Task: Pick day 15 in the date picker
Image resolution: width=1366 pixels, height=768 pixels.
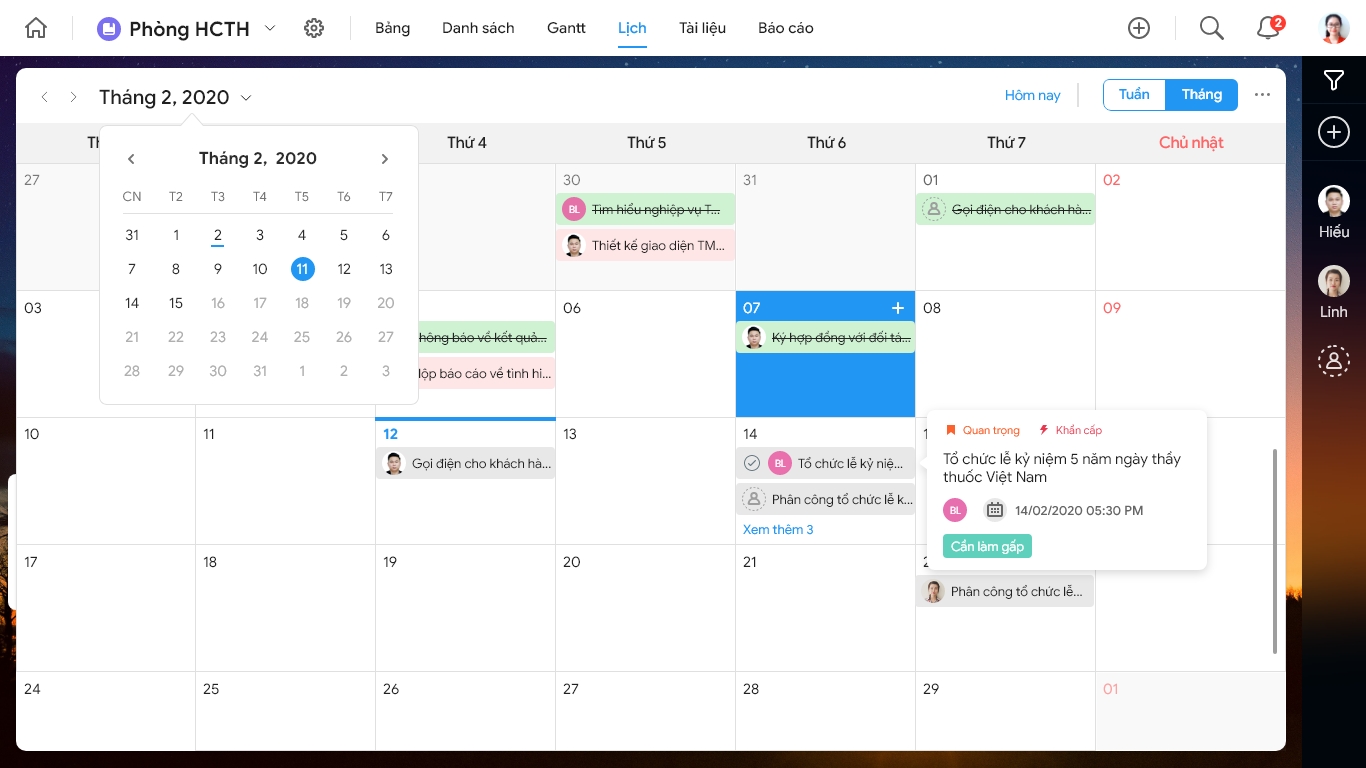Action: pos(176,303)
